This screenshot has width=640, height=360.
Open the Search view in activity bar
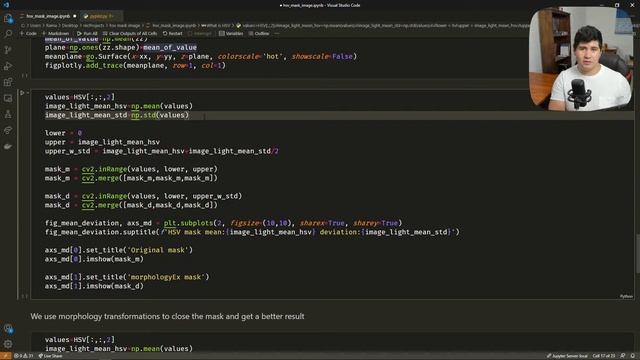[8, 34]
